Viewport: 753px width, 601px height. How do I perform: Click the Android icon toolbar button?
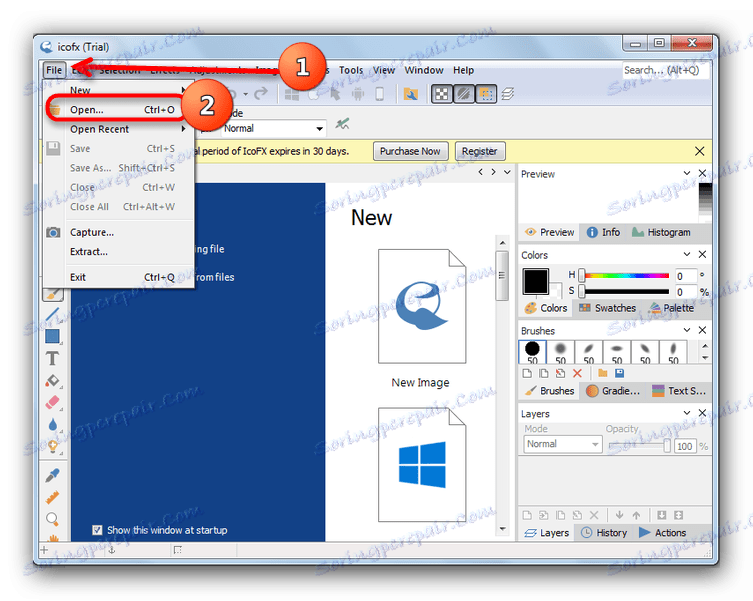coord(358,94)
